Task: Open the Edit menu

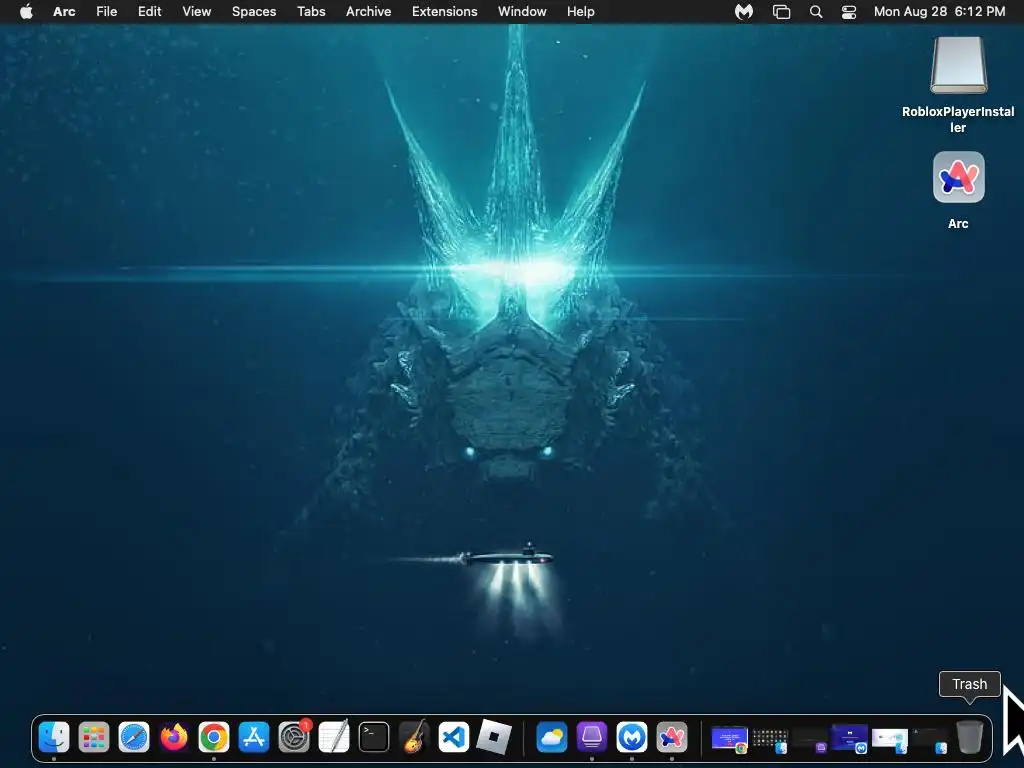Action: click(x=150, y=11)
